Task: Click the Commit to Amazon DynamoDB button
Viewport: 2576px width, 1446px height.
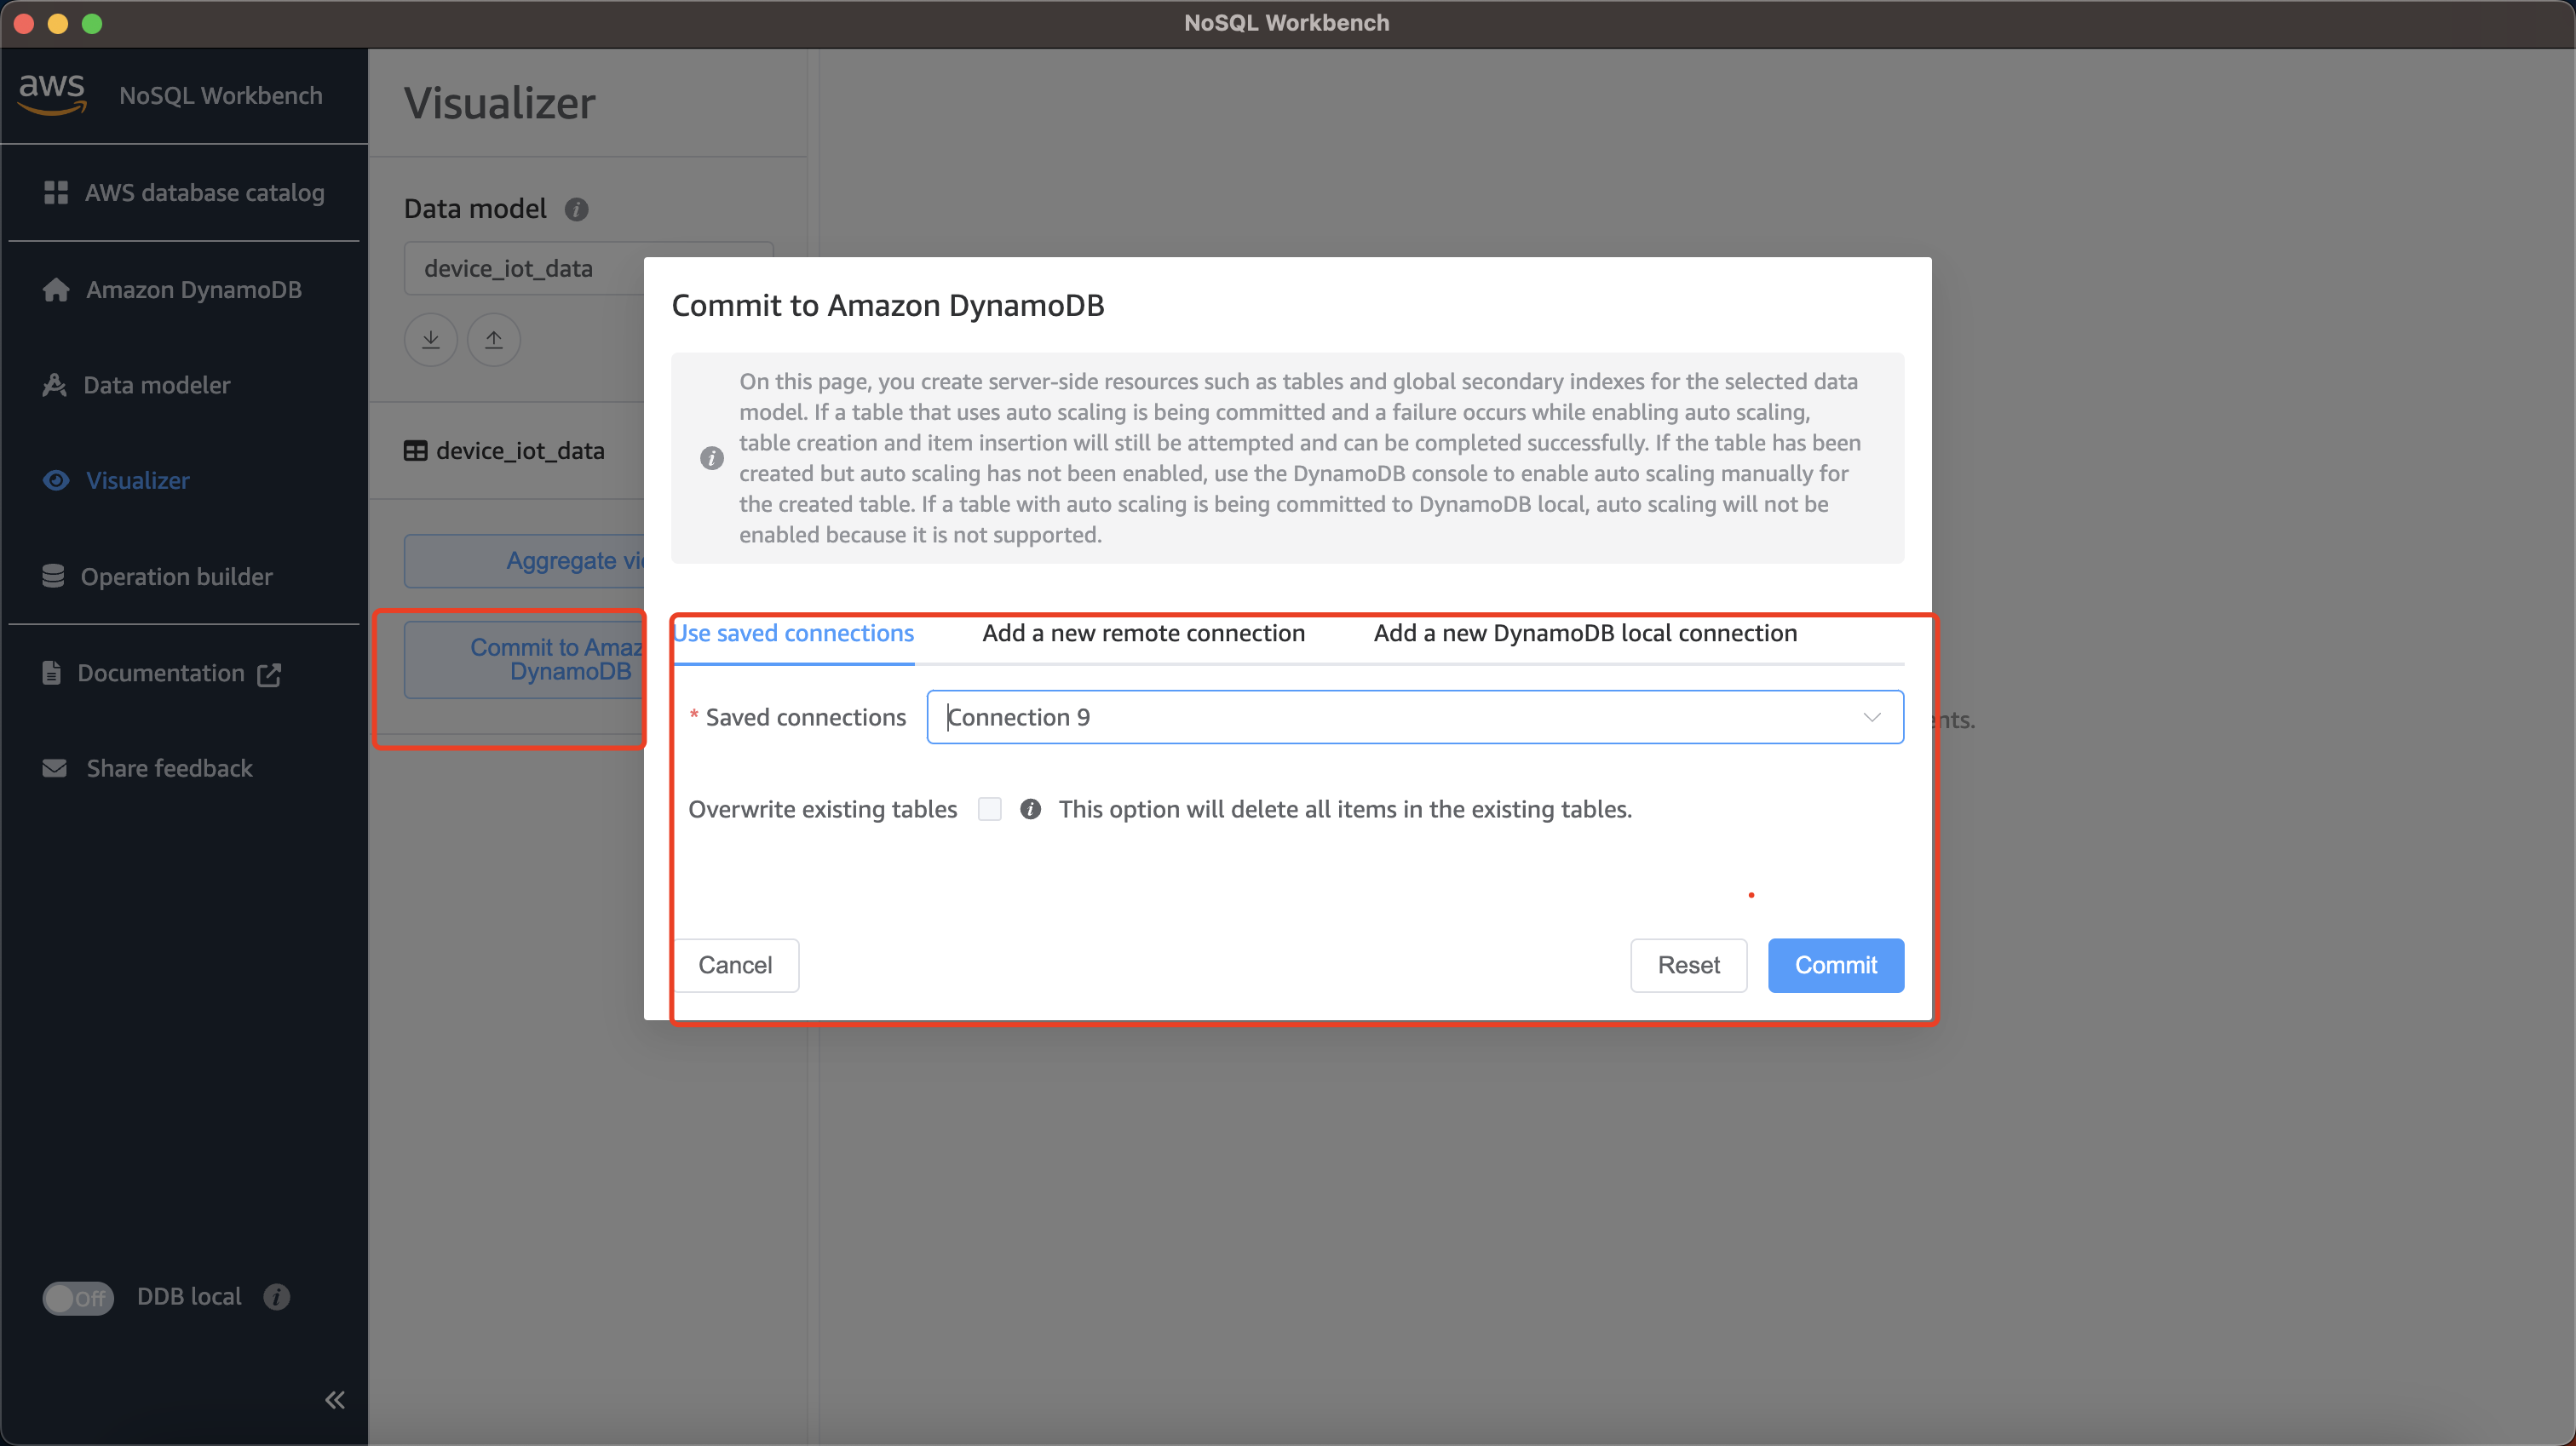Action: click(524, 660)
